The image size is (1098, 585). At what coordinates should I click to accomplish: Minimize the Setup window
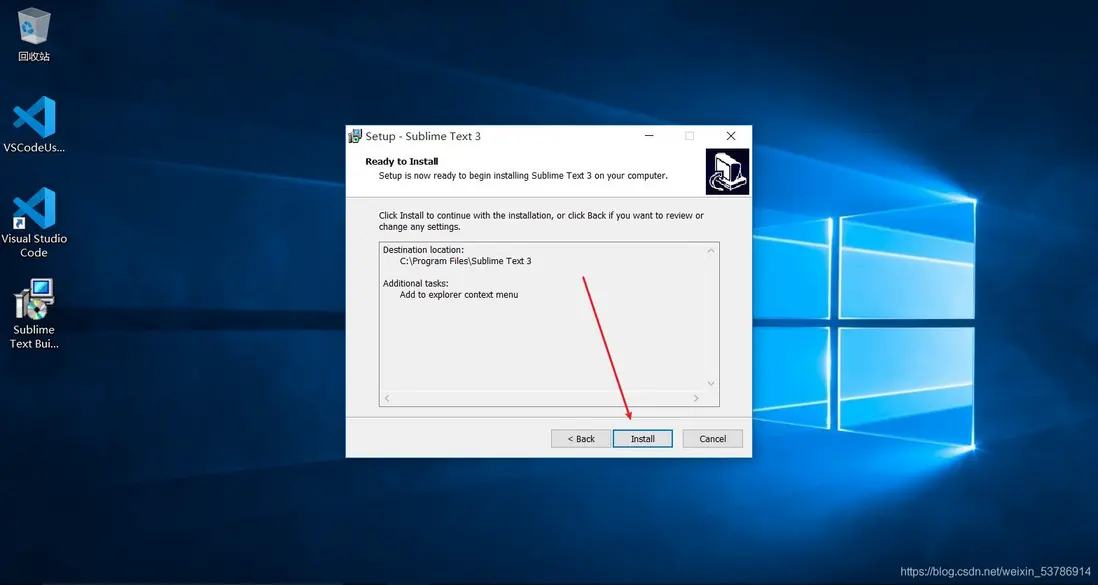coord(649,136)
